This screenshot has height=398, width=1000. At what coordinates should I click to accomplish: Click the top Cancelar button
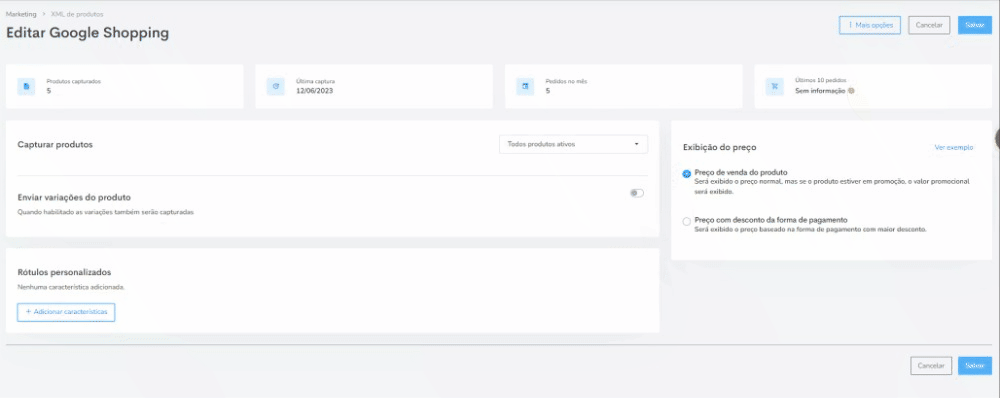(929, 25)
